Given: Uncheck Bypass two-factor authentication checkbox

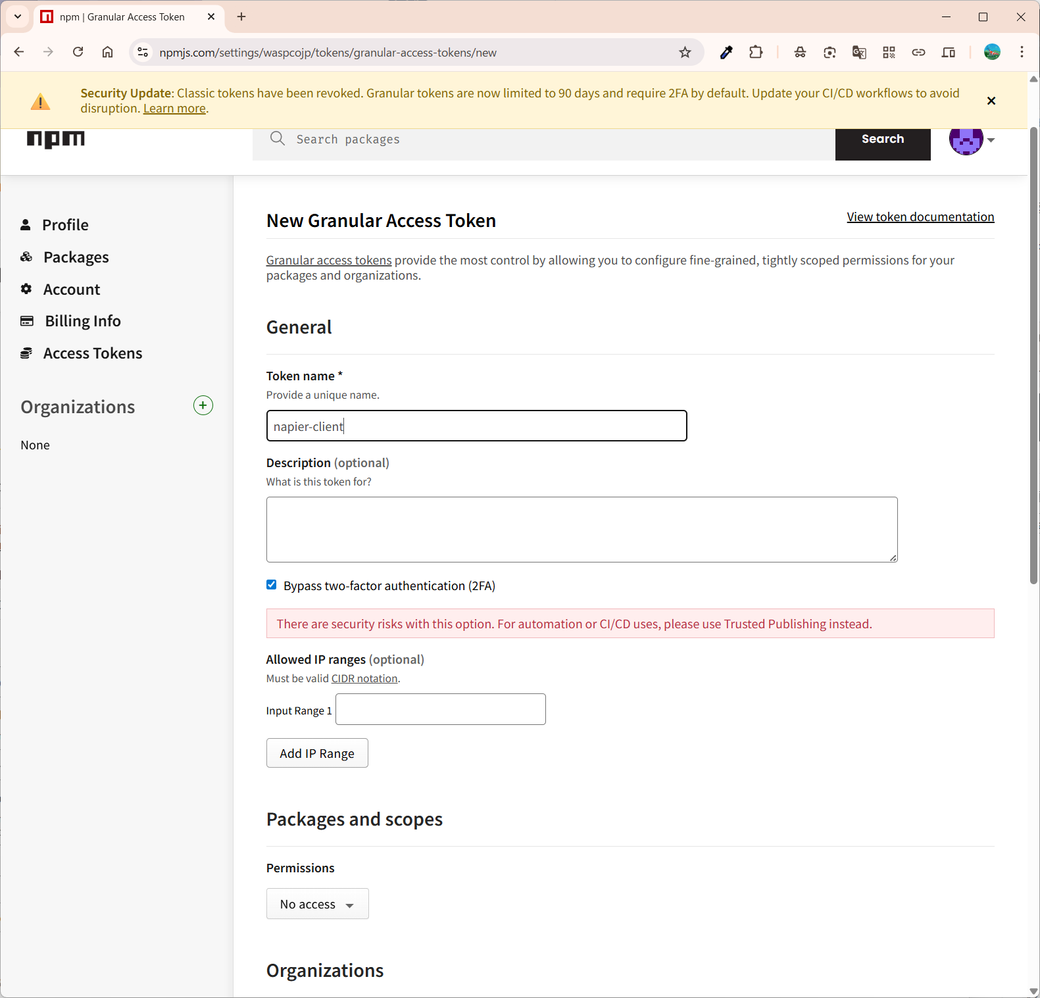Looking at the screenshot, I should coord(271,585).
